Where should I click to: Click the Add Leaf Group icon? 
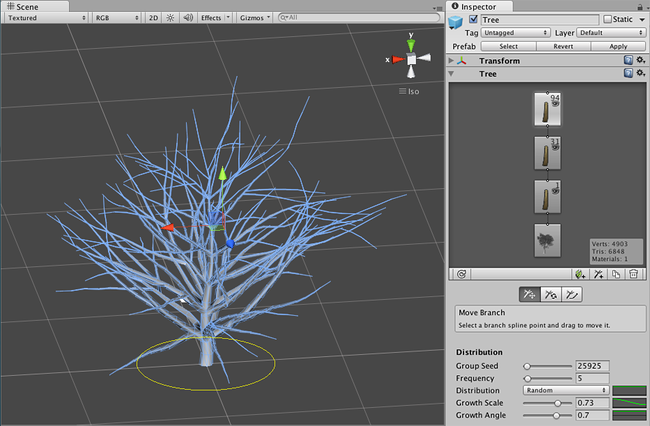[x=579, y=273]
